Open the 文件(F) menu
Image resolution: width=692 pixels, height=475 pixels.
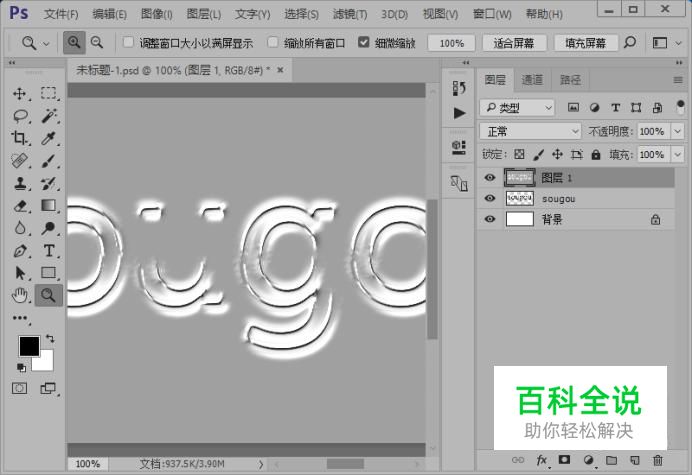point(61,14)
